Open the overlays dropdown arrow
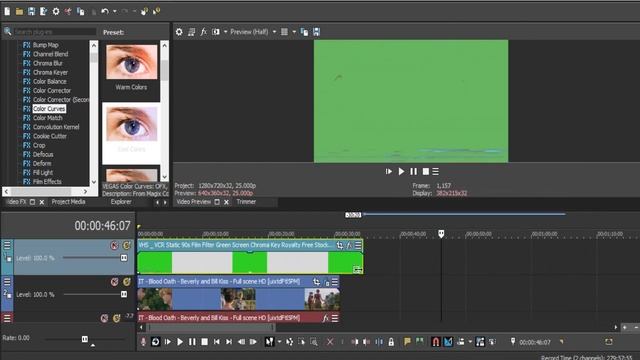This screenshot has height=360, width=640. (294, 32)
